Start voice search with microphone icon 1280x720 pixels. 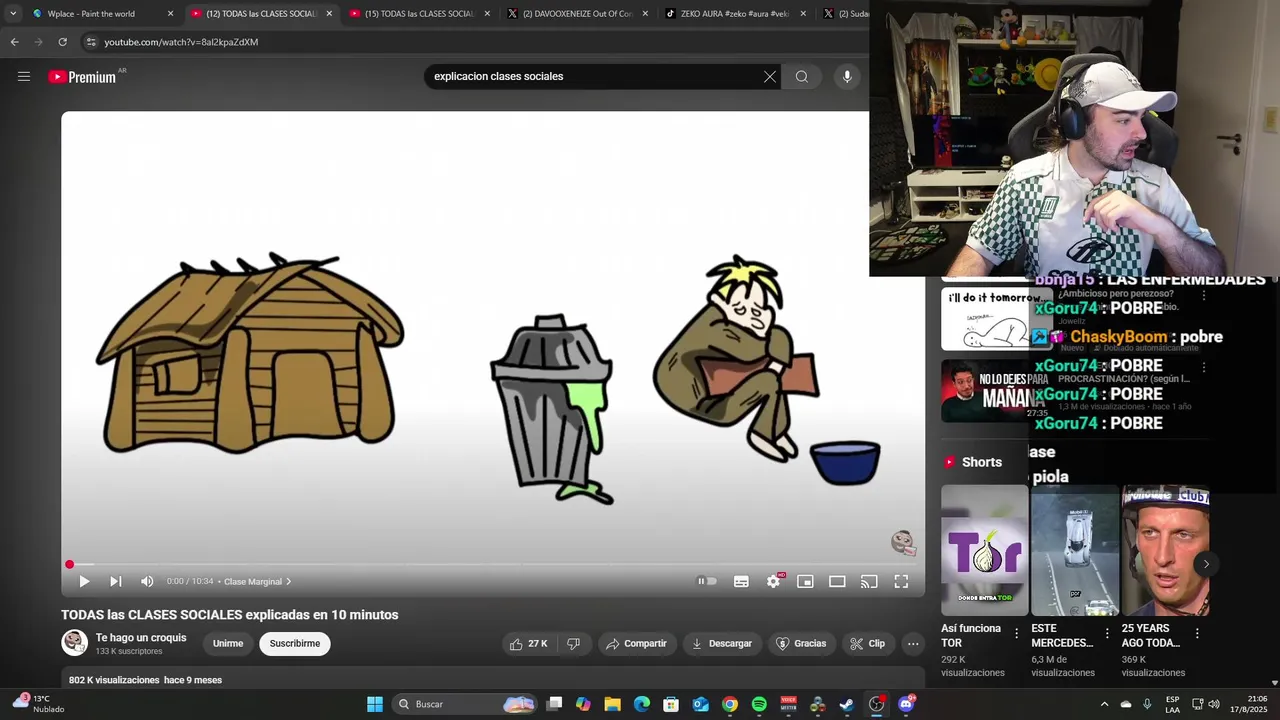tap(847, 76)
